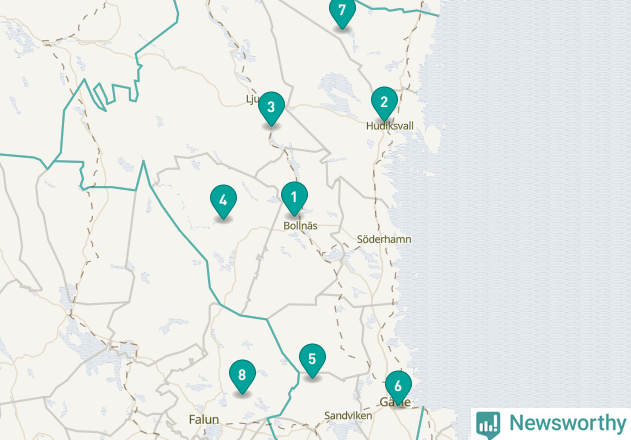Select map marker number 7 at top
This screenshot has width=631, height=440.
tap(342, 12)
